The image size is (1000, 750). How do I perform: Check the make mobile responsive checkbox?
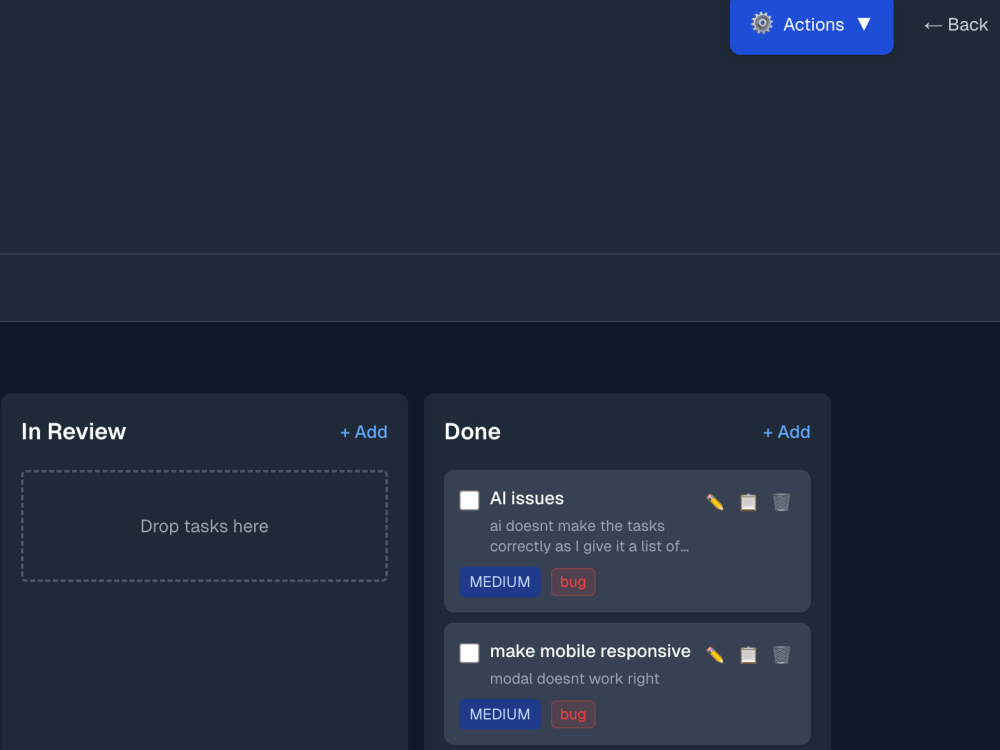pyautogui.click(x=469, y=653)
